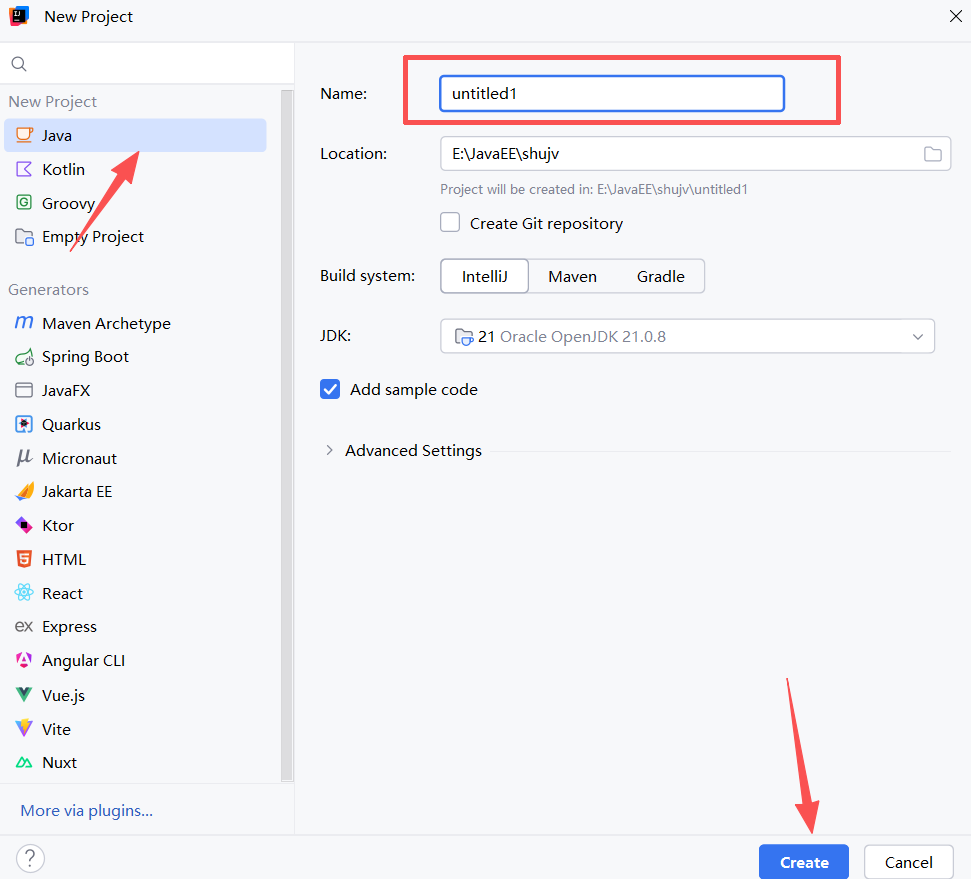This screenshot has width=971, height=879.
Task: Select Kotlin project type
Action: click(135, 169)
